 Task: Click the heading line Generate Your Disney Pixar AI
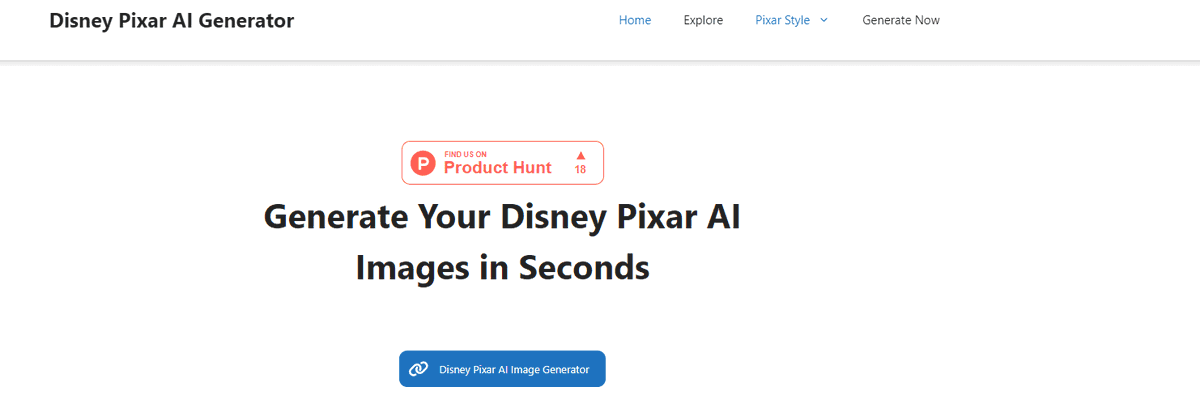[x=502, y=217]
